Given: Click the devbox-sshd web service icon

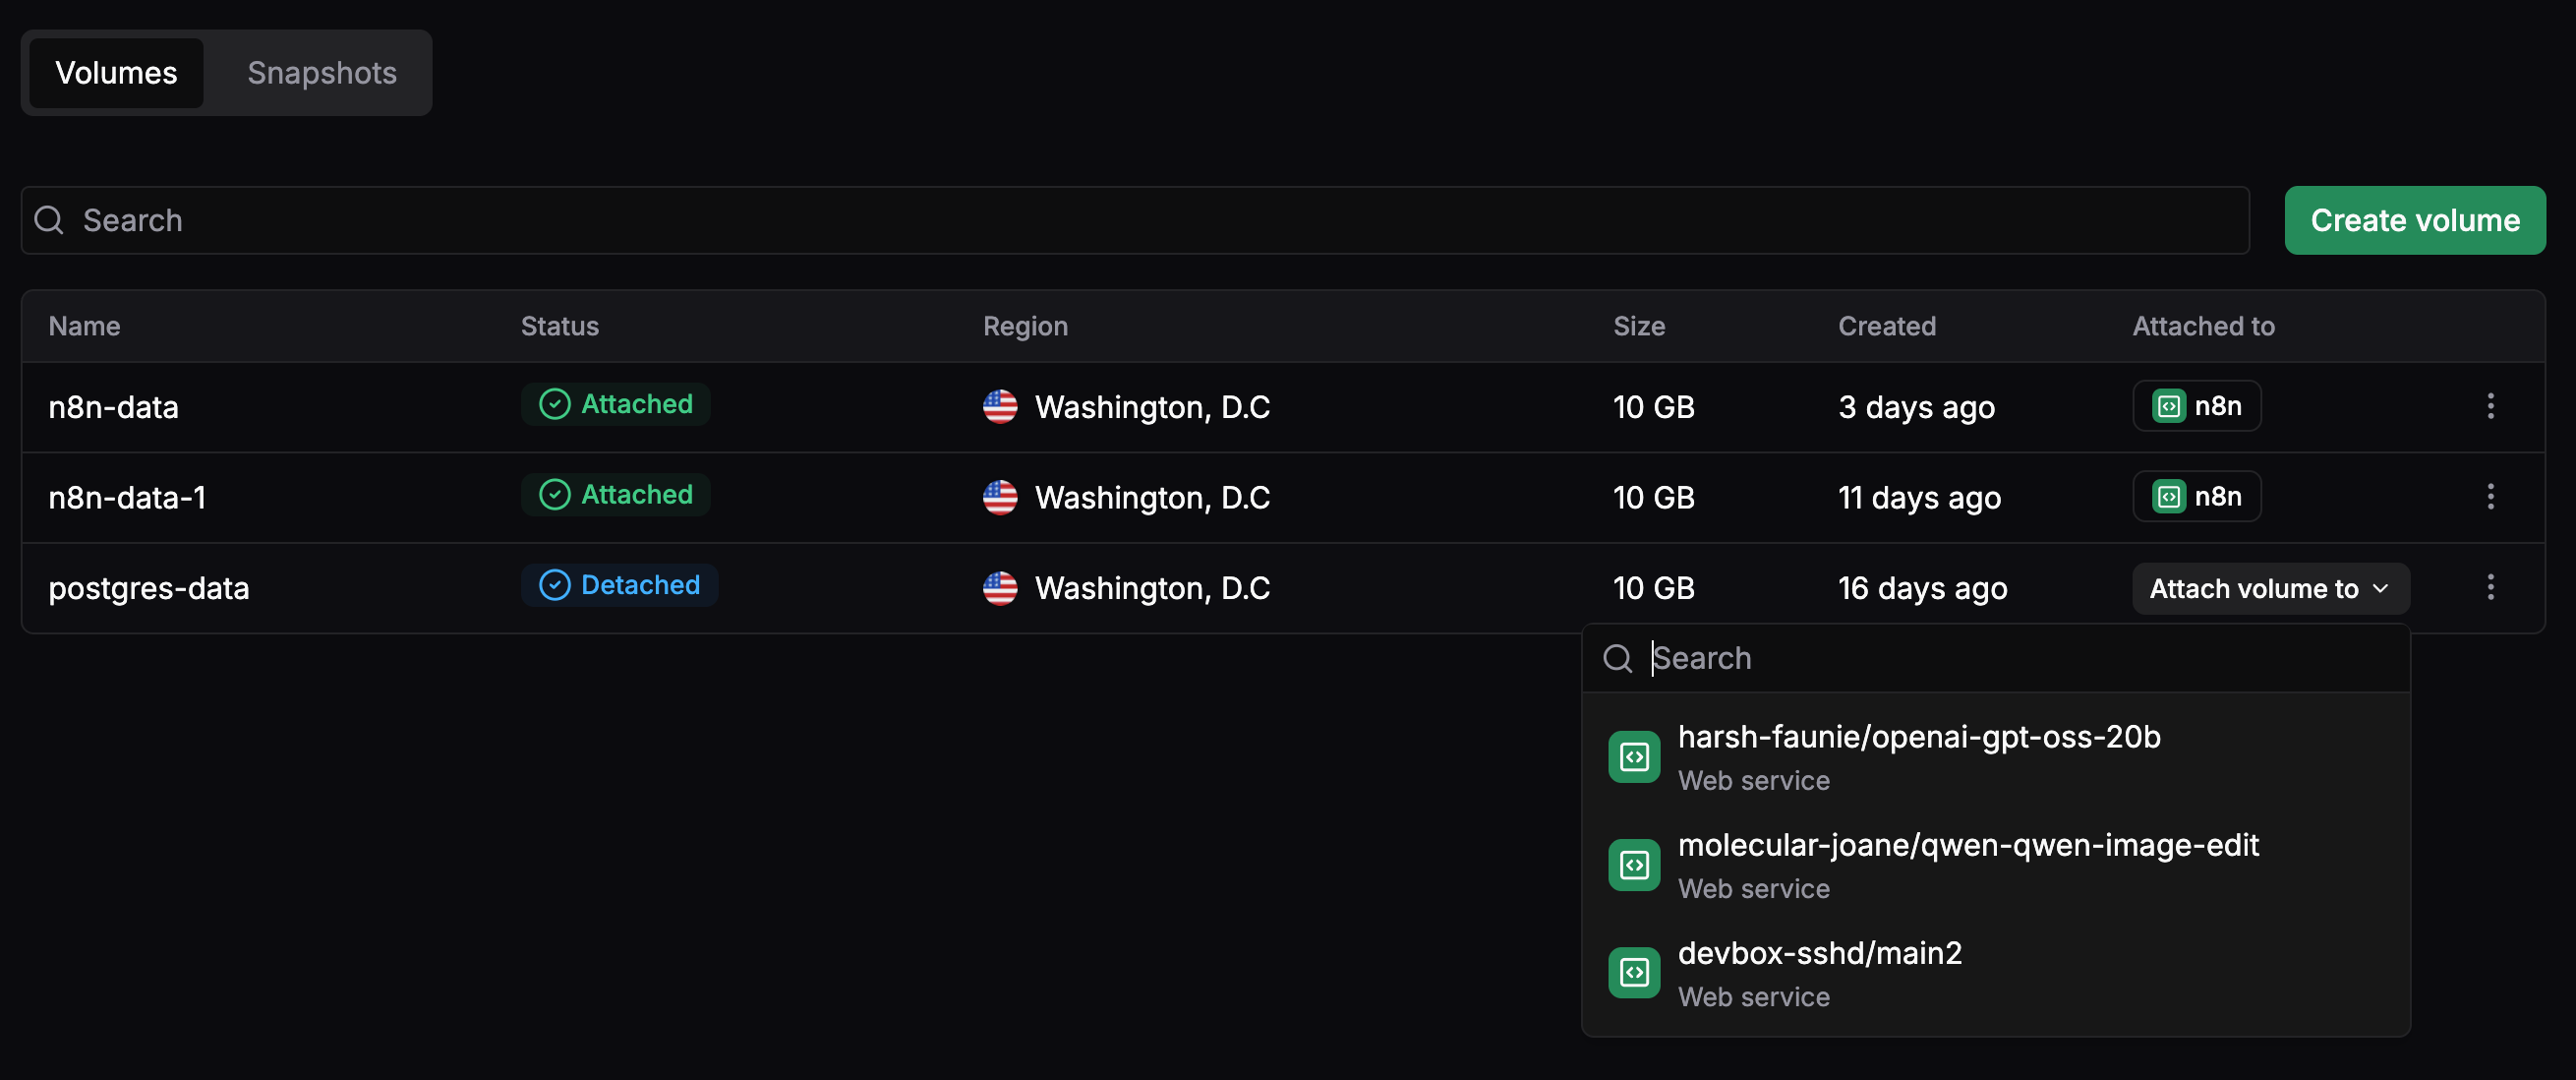Looking at the screenshot, I should 1634,973.
